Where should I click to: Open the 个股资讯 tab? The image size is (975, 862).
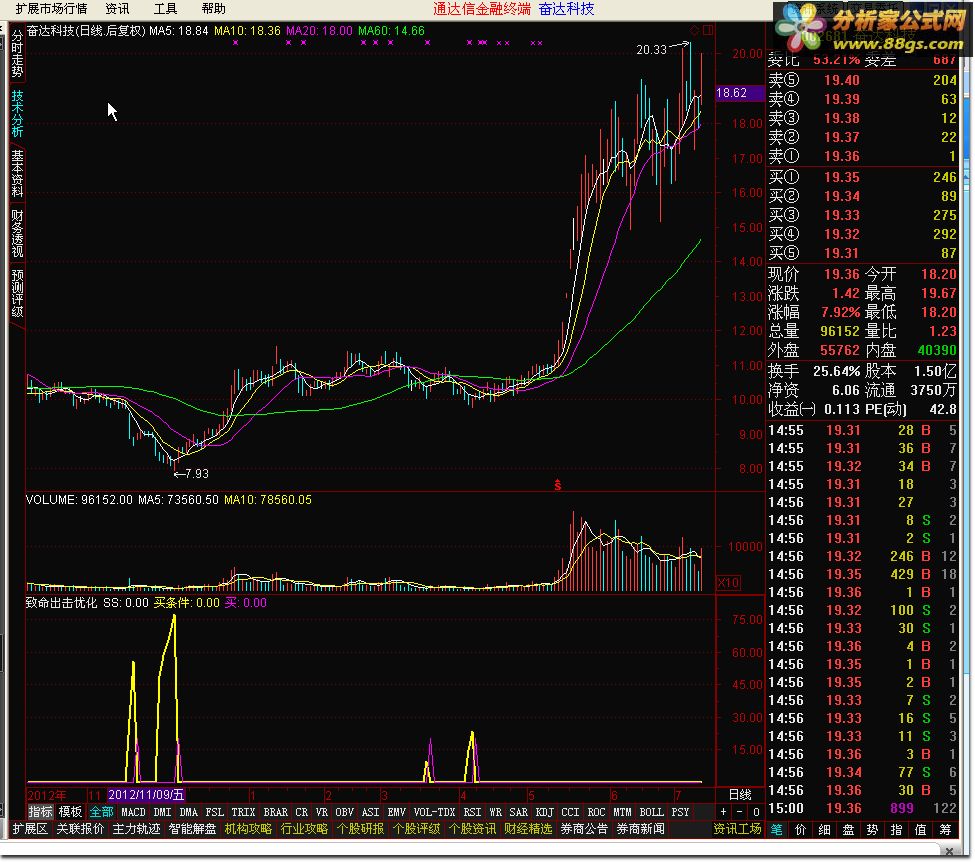pyautogui.click(x=472, y=829)
